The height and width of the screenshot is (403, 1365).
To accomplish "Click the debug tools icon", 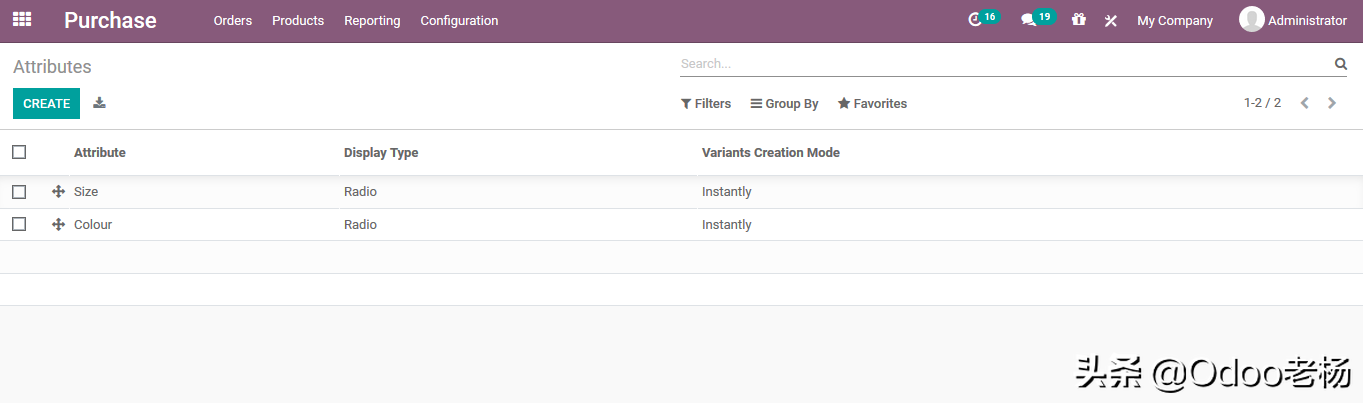I will 1110,20.
